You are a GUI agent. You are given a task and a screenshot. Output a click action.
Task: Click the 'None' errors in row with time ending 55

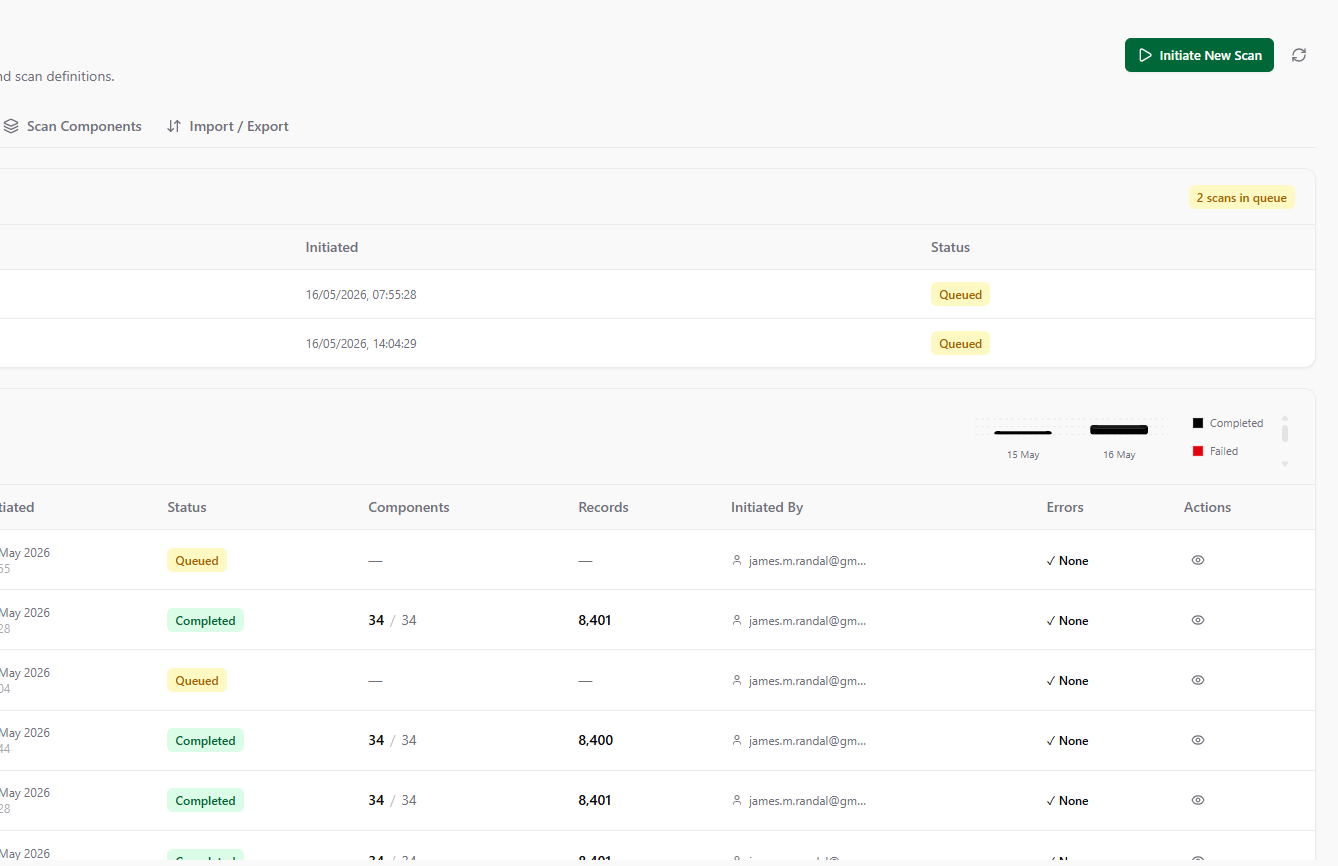coord(1073,561)
